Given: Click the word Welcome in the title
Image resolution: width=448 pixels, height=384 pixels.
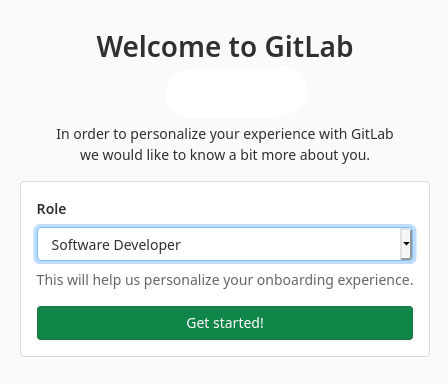Looking at the screenshot, I should tap(159, 47).
